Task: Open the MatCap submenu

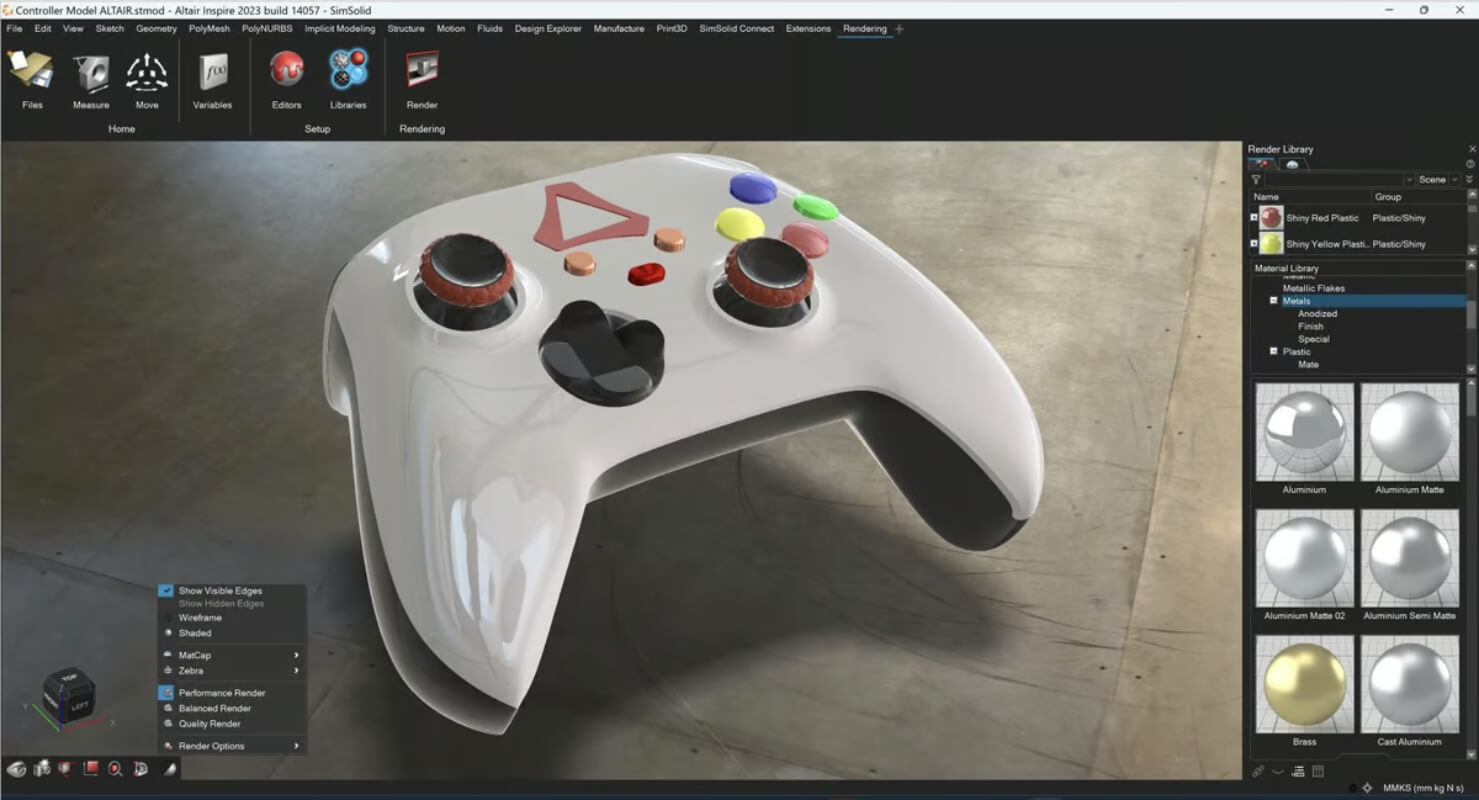Action: 232,655
